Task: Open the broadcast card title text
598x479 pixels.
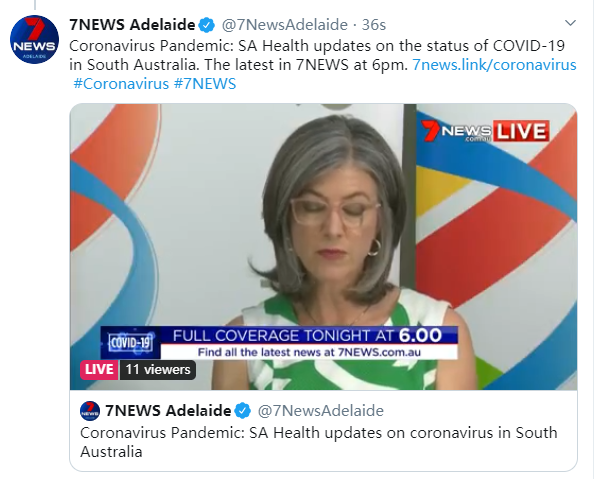Action: pos(319,442)
